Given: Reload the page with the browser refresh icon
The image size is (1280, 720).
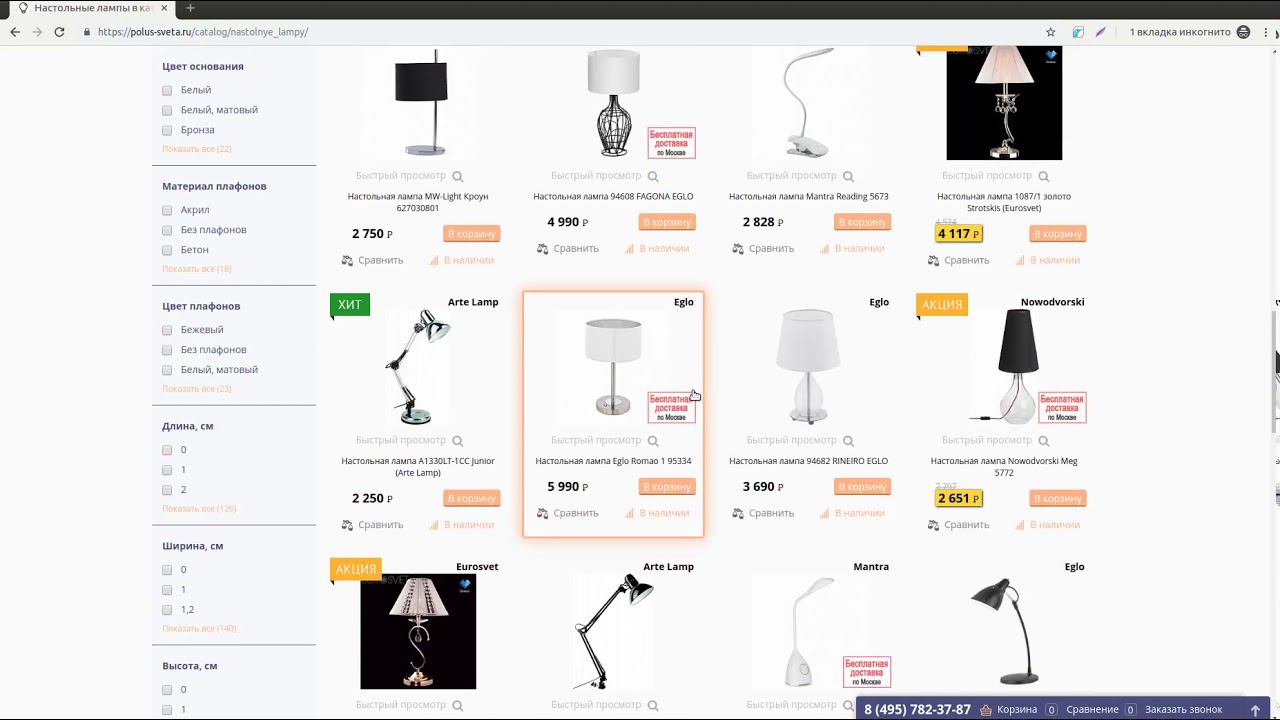Looking at the screenshot, I should click(59, 32).
